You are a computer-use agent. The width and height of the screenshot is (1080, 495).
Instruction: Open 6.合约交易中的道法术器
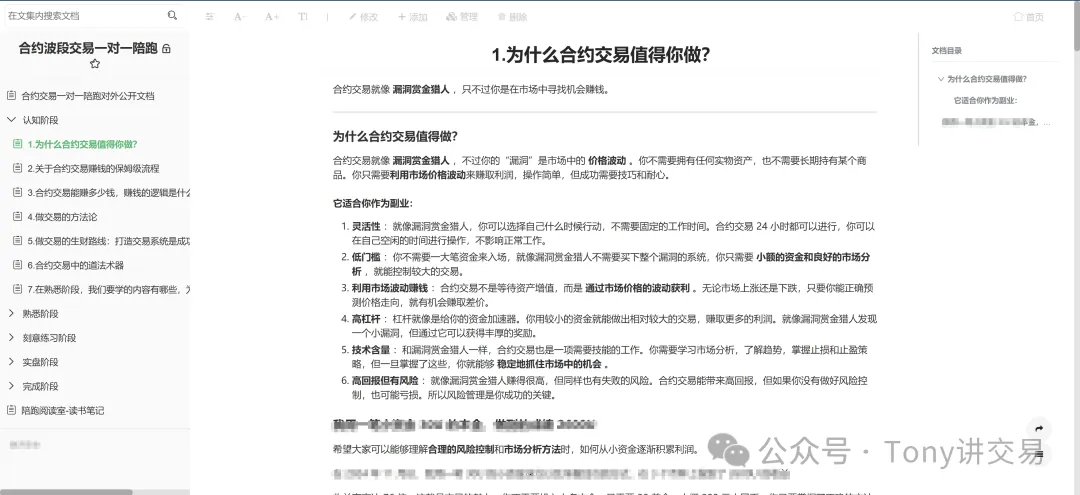click(76, 265)
